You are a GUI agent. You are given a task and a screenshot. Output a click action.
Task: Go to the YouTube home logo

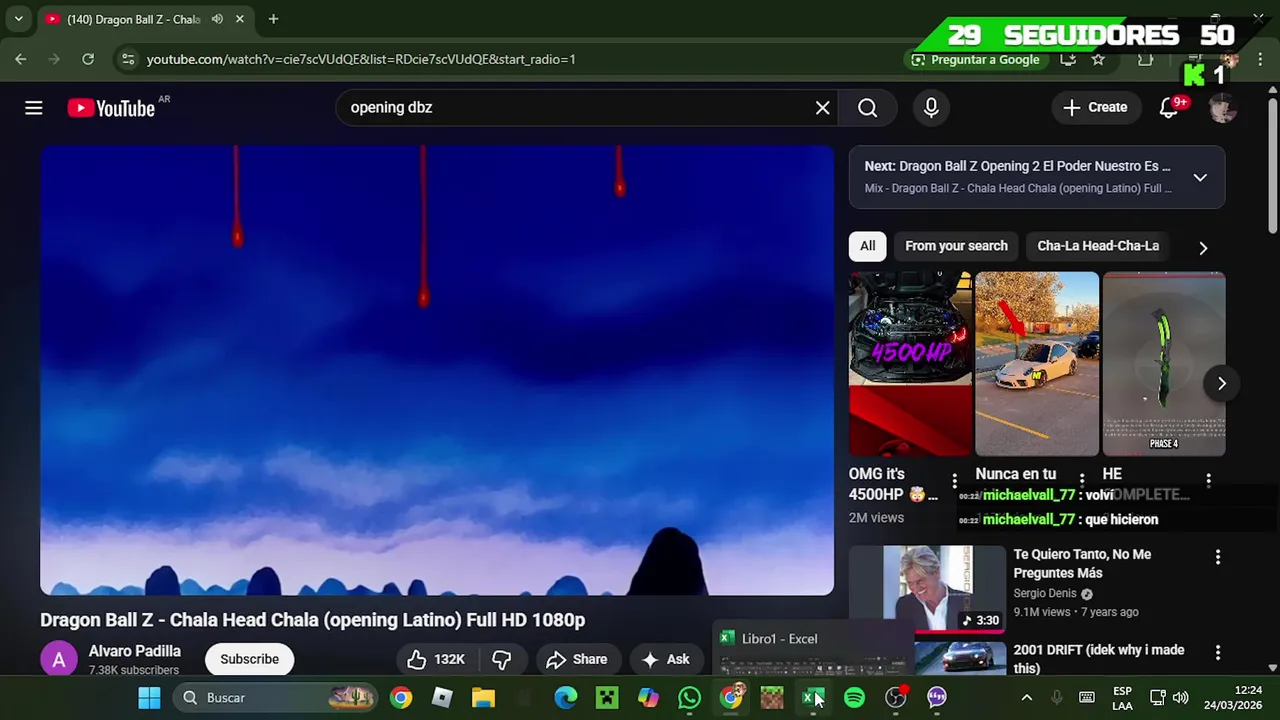coord(111,108)
